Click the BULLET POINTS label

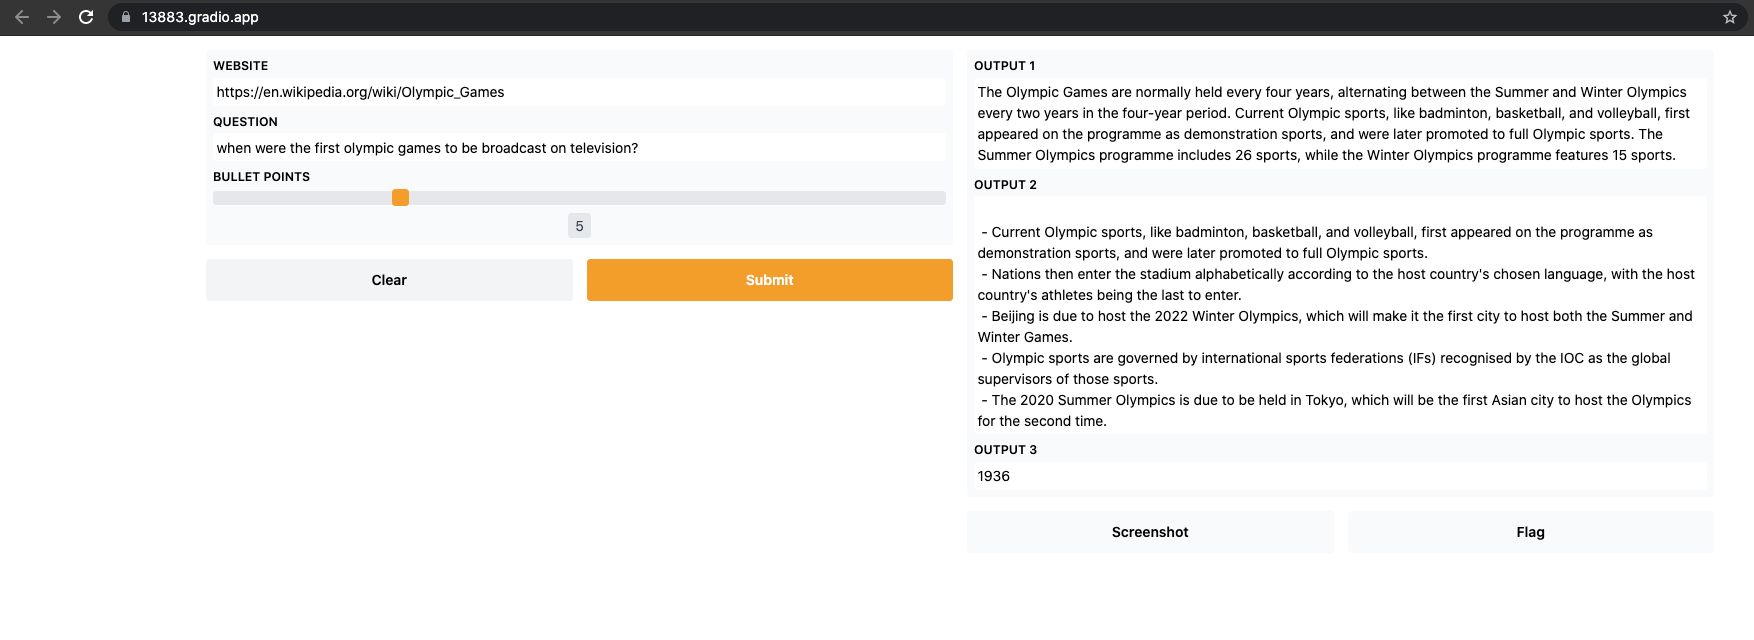coord(261,177)
